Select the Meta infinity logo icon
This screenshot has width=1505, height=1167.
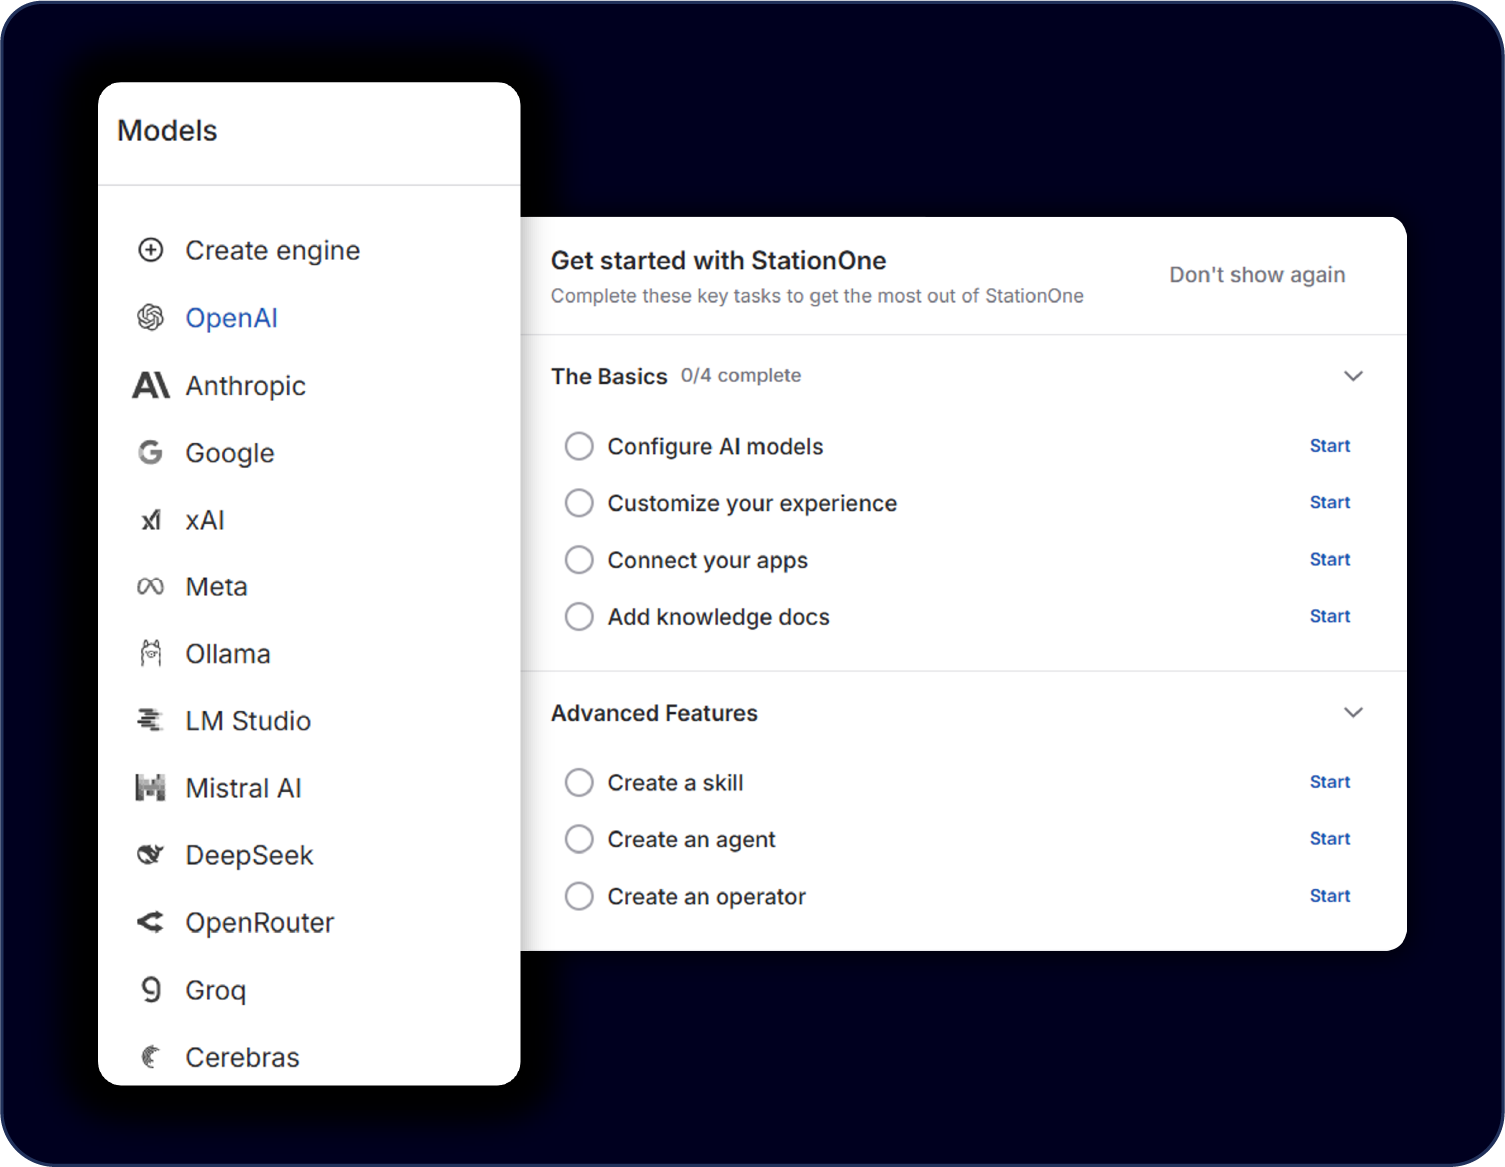(150, 587)
